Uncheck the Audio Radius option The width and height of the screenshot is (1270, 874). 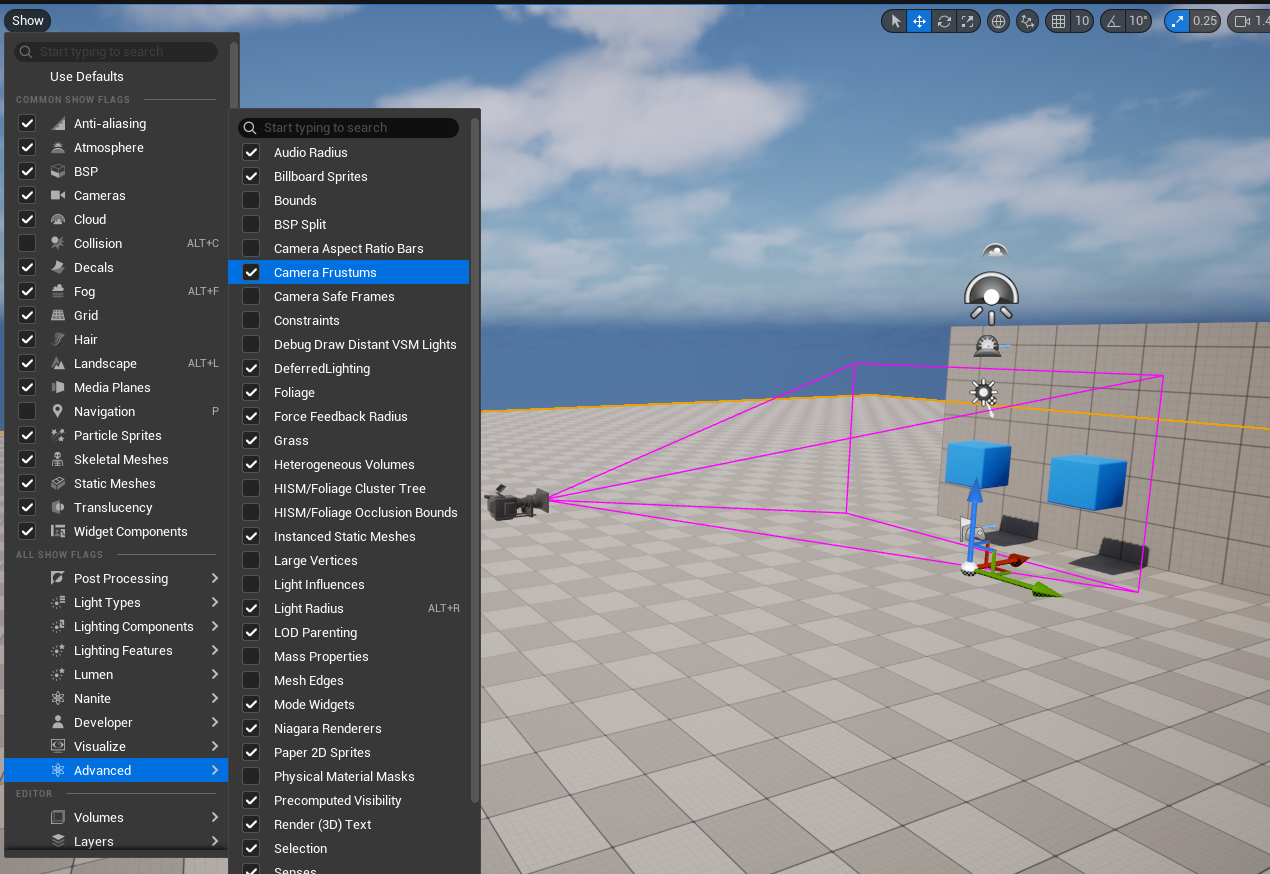coord(251,152)
